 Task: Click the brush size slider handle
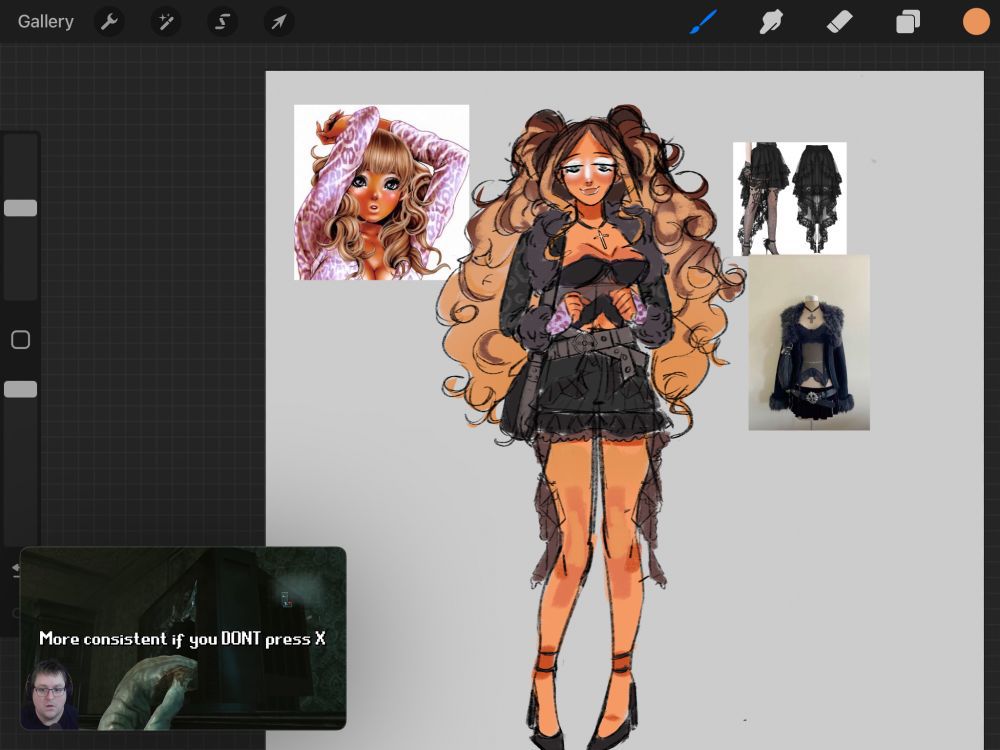[x=20, y=208]
